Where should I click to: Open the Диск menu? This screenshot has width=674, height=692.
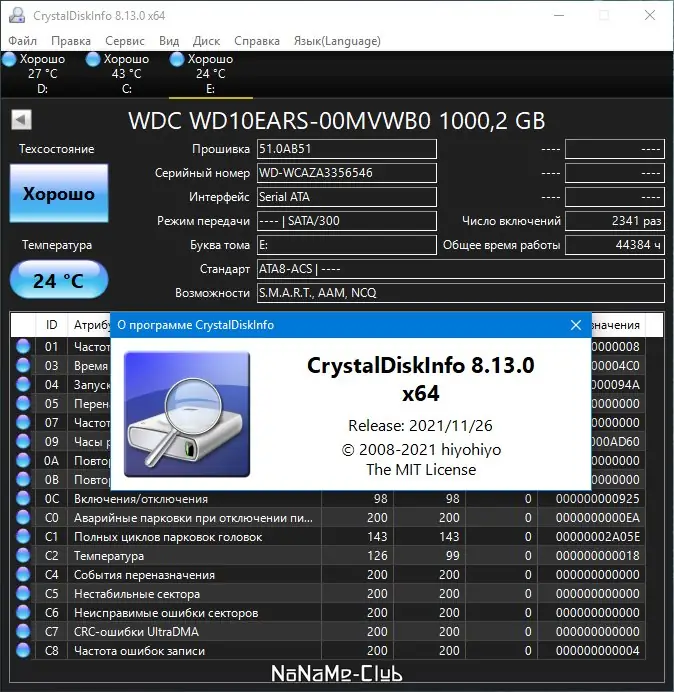pyautogui.click(x=206, y=41)
